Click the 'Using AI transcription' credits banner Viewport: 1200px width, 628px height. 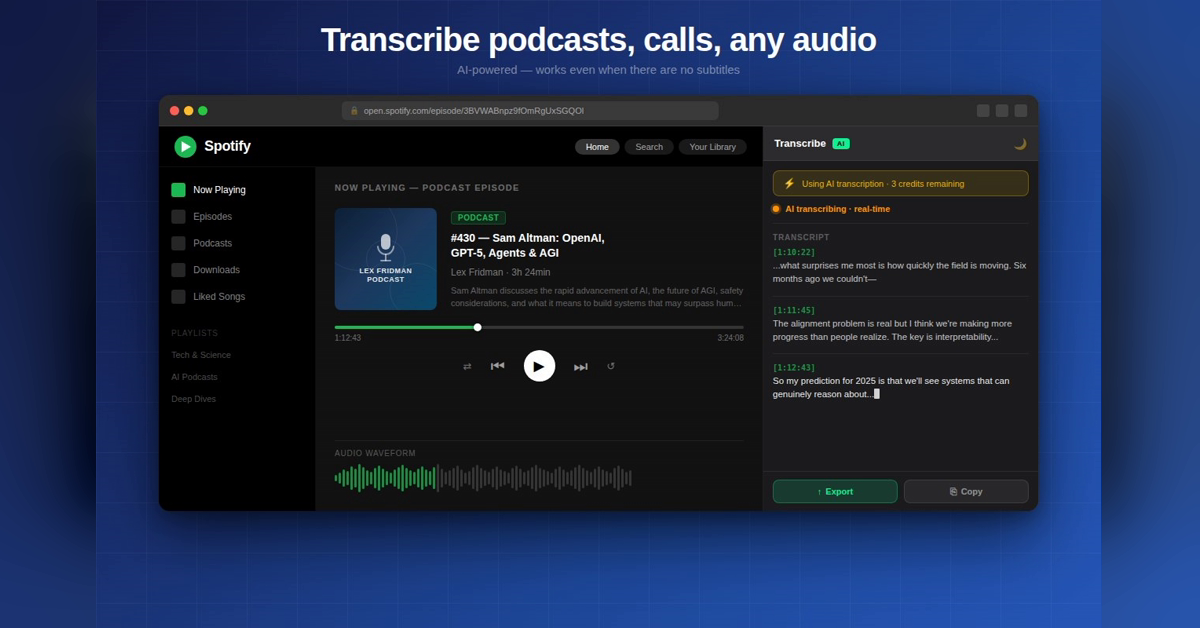tap(901, 183)
